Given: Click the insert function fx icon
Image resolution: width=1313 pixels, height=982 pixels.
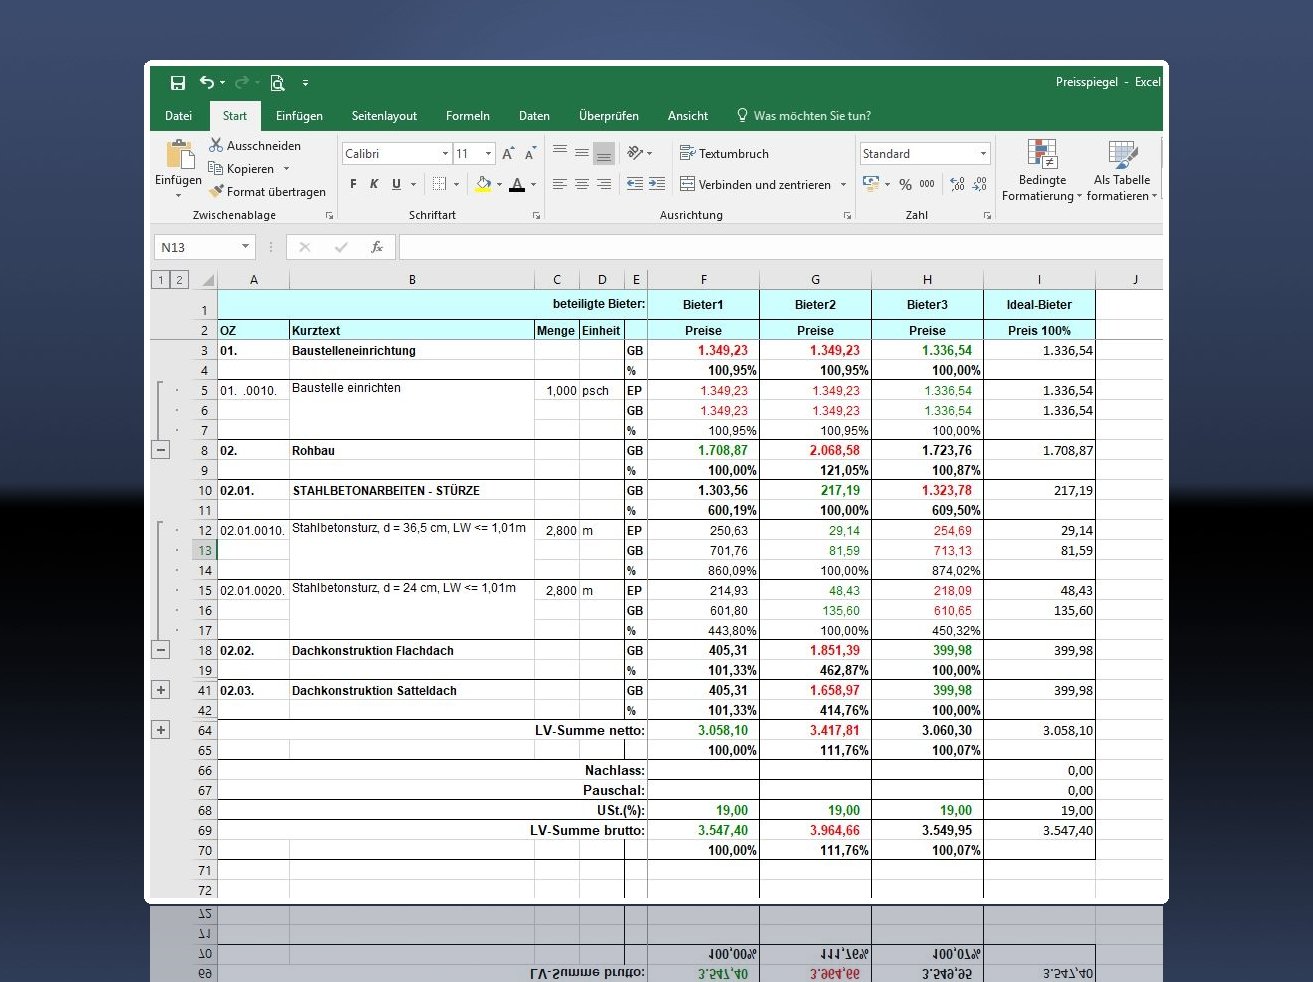Looking at the screenshot, I should [377, 247].
